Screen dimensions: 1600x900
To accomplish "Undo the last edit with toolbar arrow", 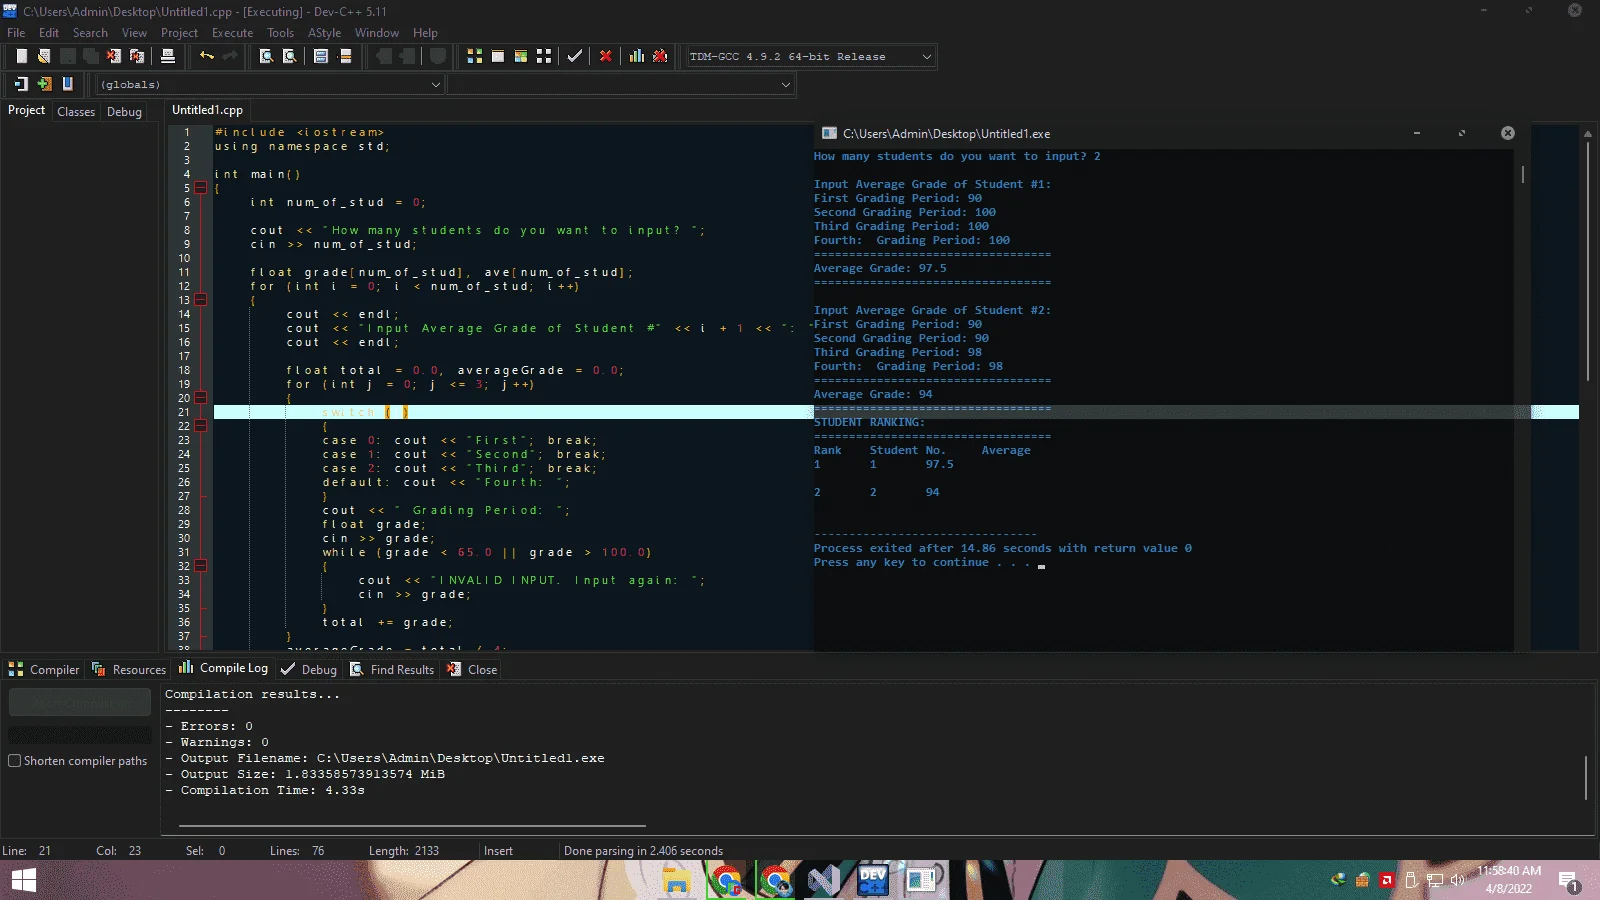I will point(207,56).
